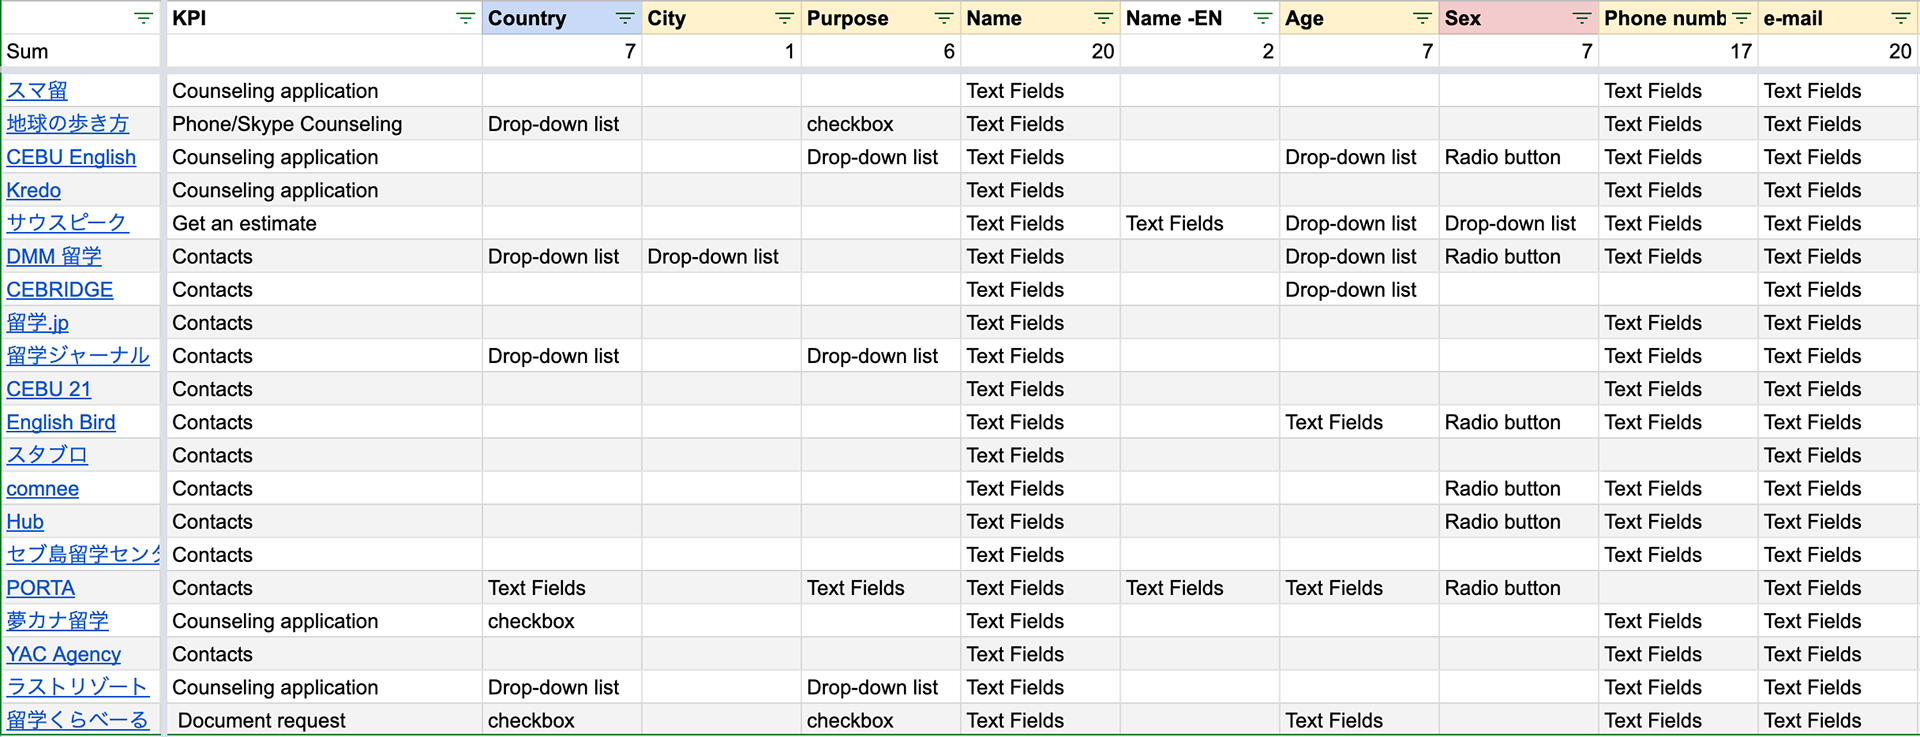Select Name -EN Text Fields cell in PORTA row
This screenshot has width=1920, height=737.
pos(1200,588)
